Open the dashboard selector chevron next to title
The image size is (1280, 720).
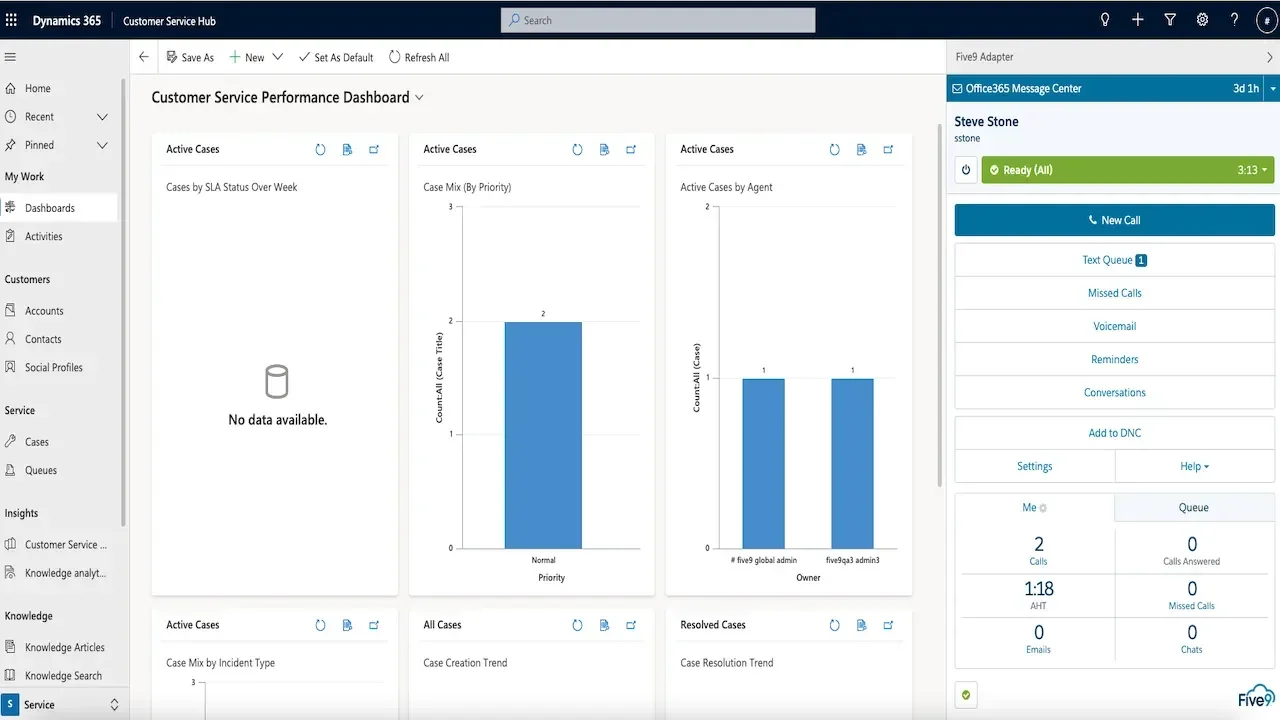click(x=418, y=98)
